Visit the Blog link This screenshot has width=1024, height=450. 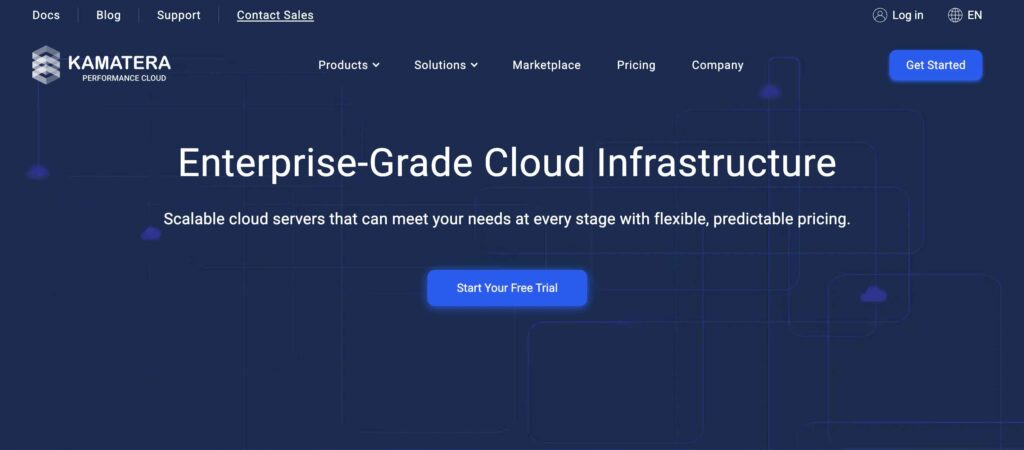pos(109,15)
